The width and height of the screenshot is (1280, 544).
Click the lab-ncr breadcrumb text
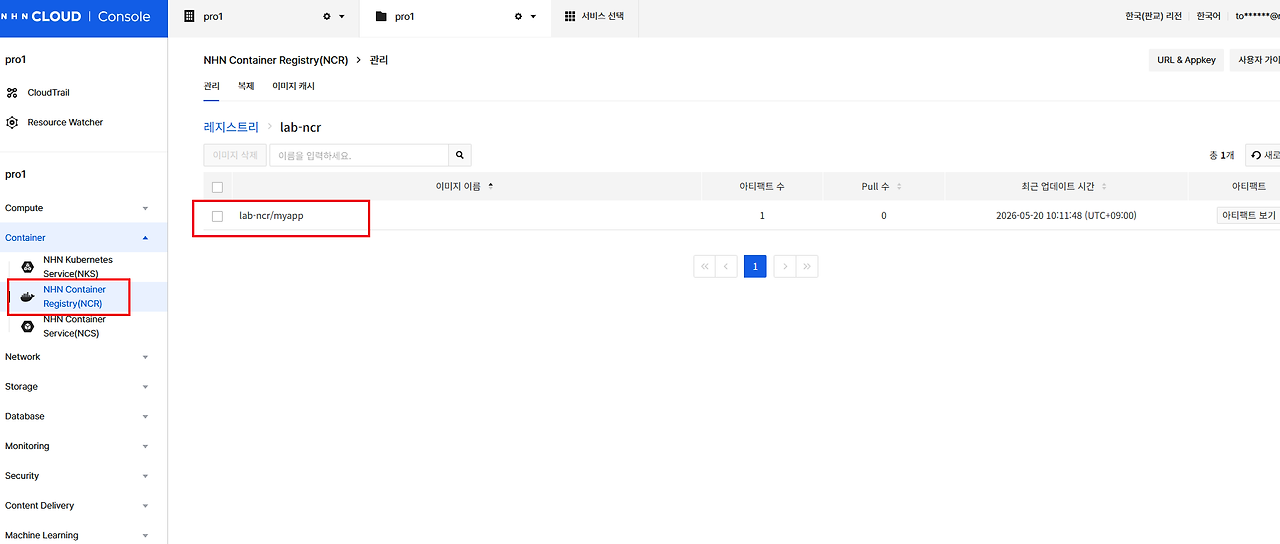tap(301, 127)
